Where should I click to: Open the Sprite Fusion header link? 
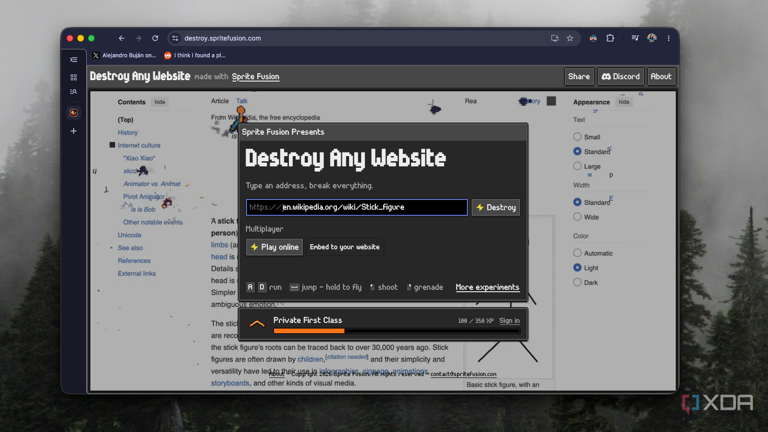255,76
